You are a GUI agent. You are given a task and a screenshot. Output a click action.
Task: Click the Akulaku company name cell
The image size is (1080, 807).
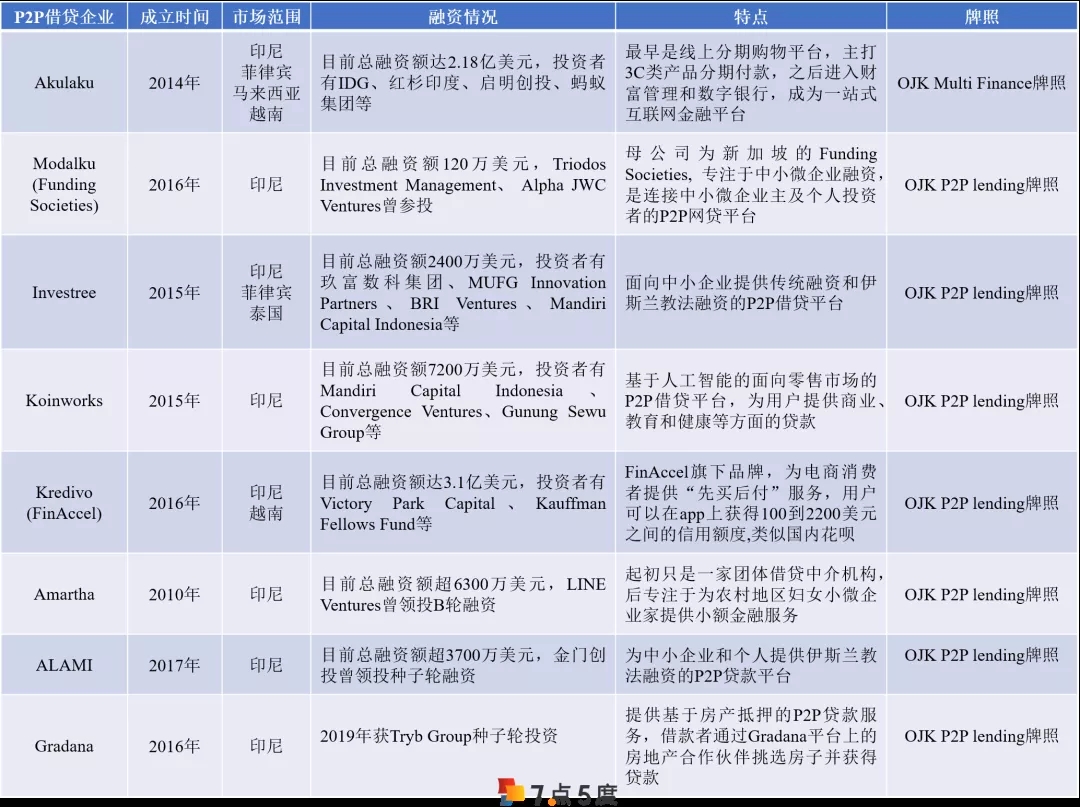pos(64,83)
